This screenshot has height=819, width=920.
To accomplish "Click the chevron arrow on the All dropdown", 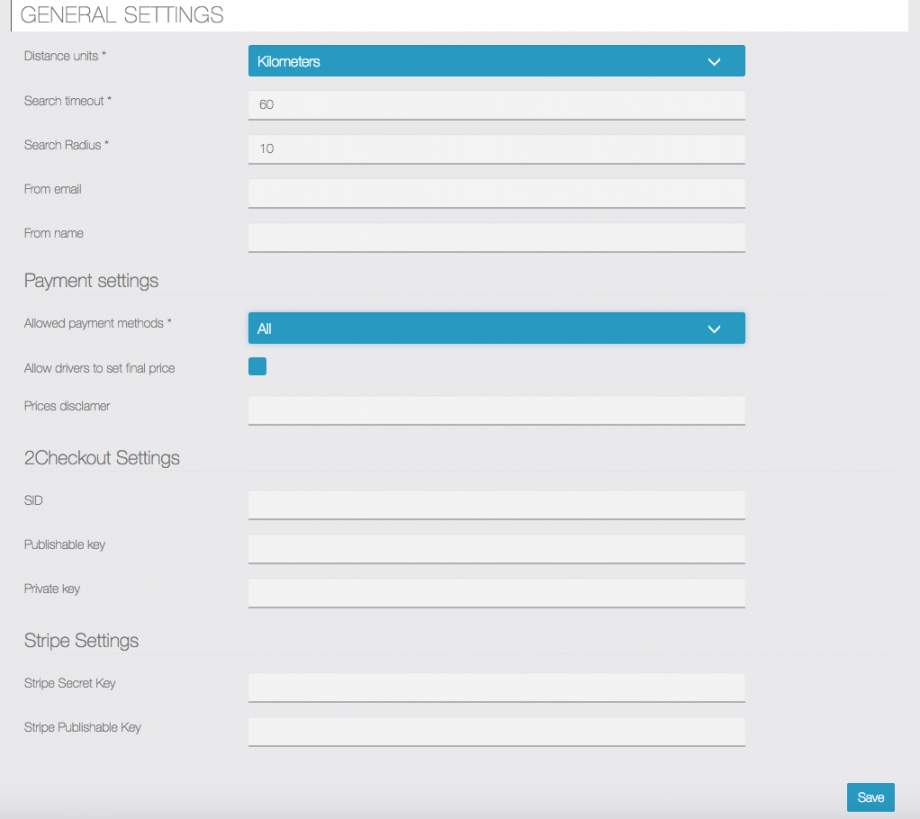I will 714,329.
